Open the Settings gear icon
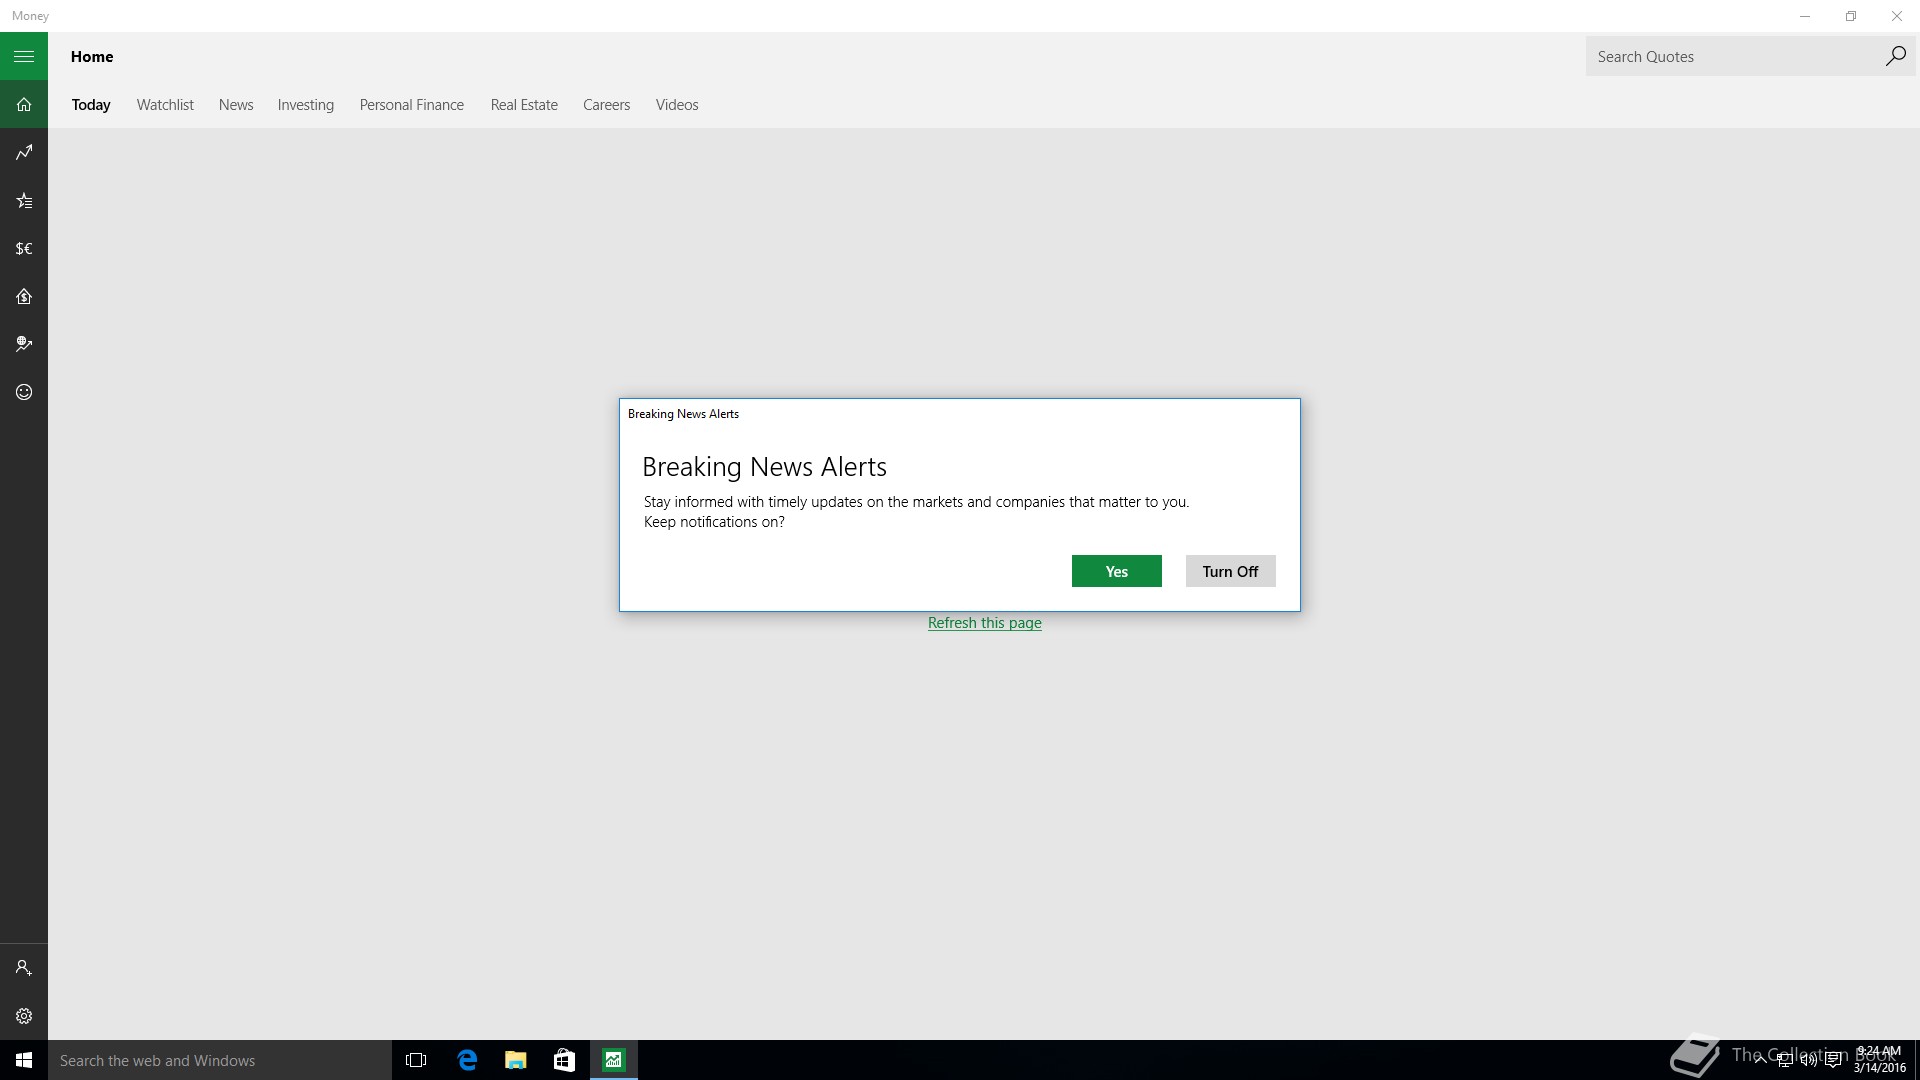Screen dimensions: 1920x1080 click(x=24, y=1016)
